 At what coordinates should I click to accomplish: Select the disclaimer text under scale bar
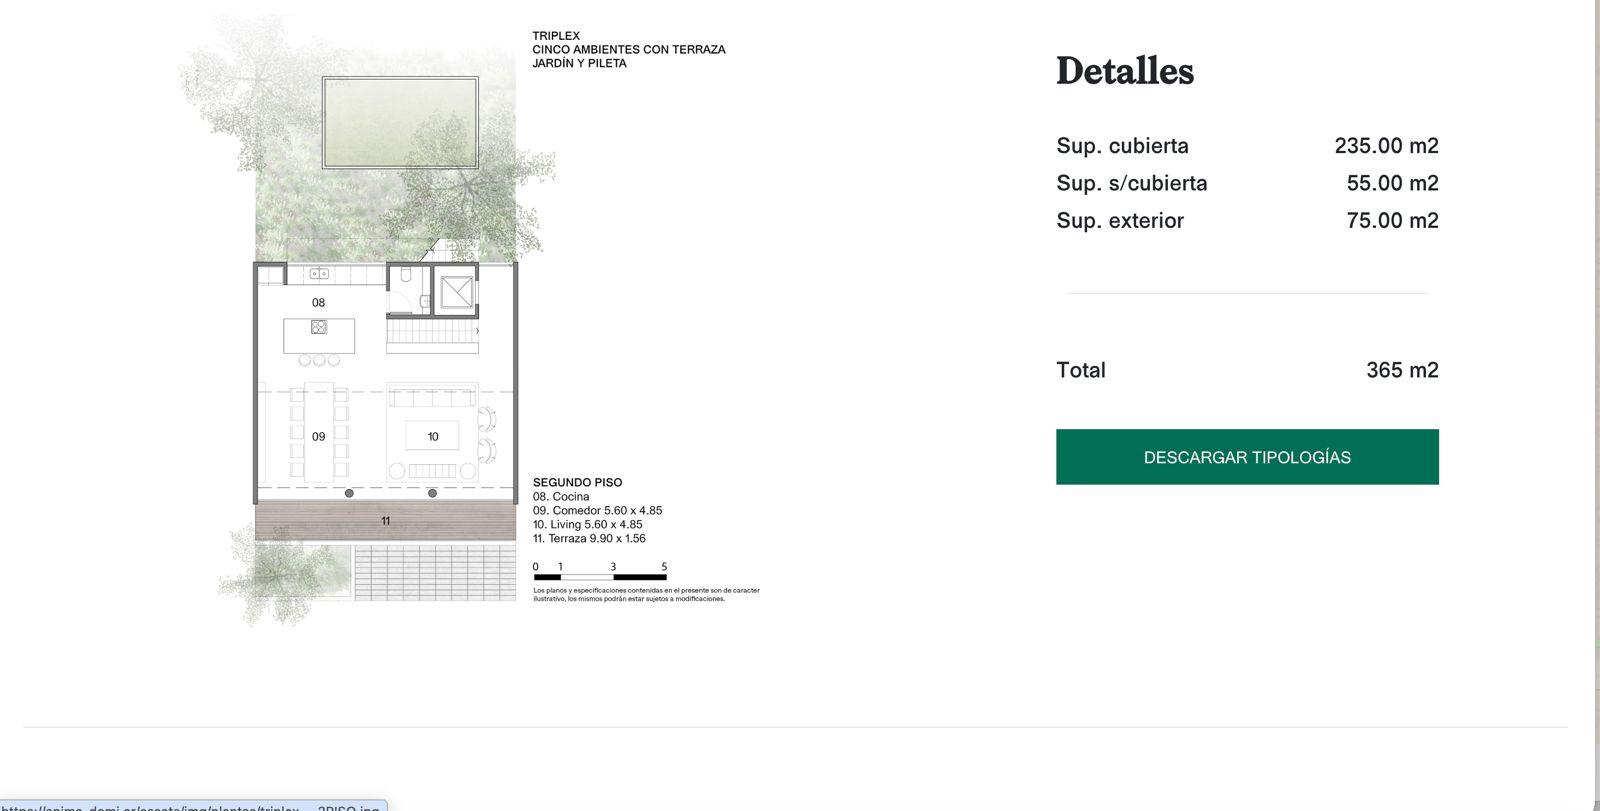(646, 595)
